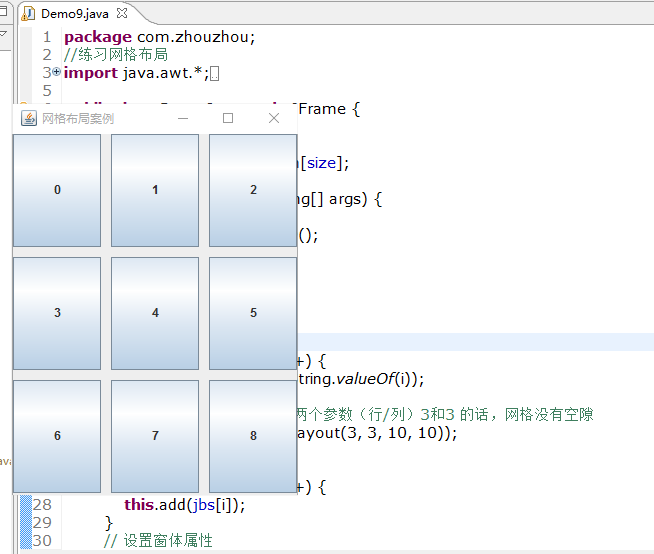Image resolution: width=654 pixels, height=554 pixels.
Task: Click grid button labeled 2
Action: (x=253, y=190)
